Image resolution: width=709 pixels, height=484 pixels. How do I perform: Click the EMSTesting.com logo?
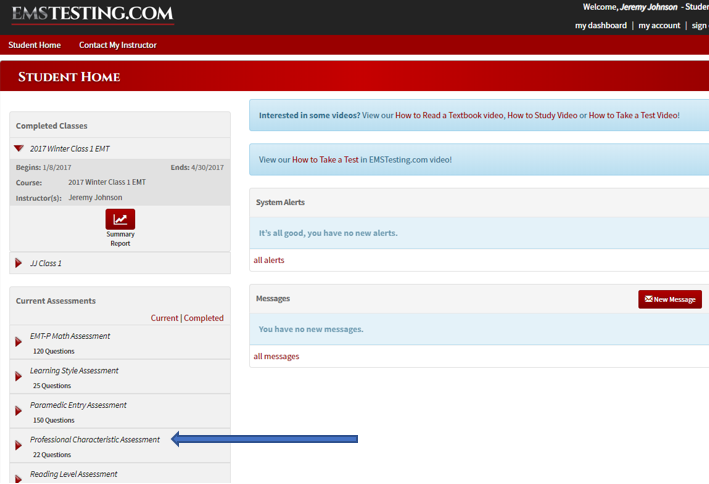[92, 15]
